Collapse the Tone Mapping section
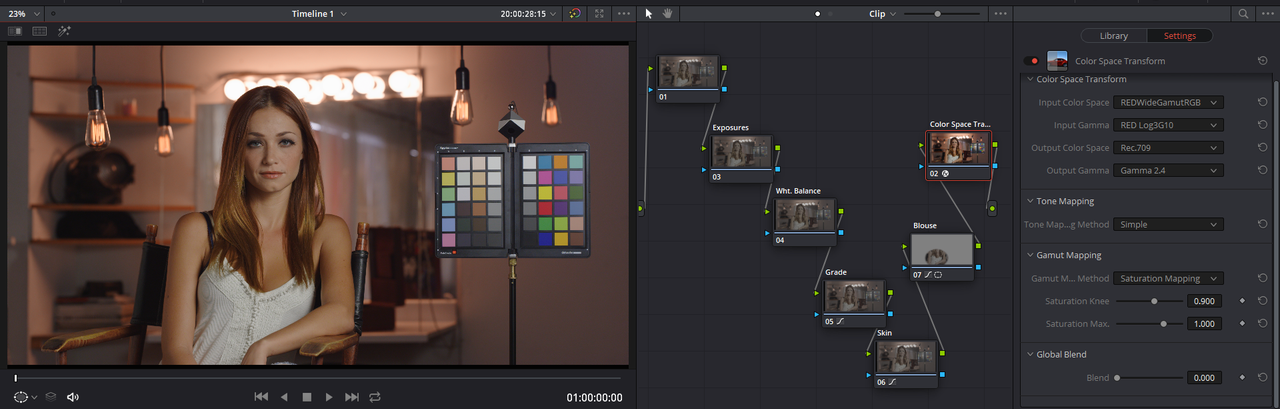Viewport: 1280px width, 409px height. pyautogui.click(x=1029, y=201)
